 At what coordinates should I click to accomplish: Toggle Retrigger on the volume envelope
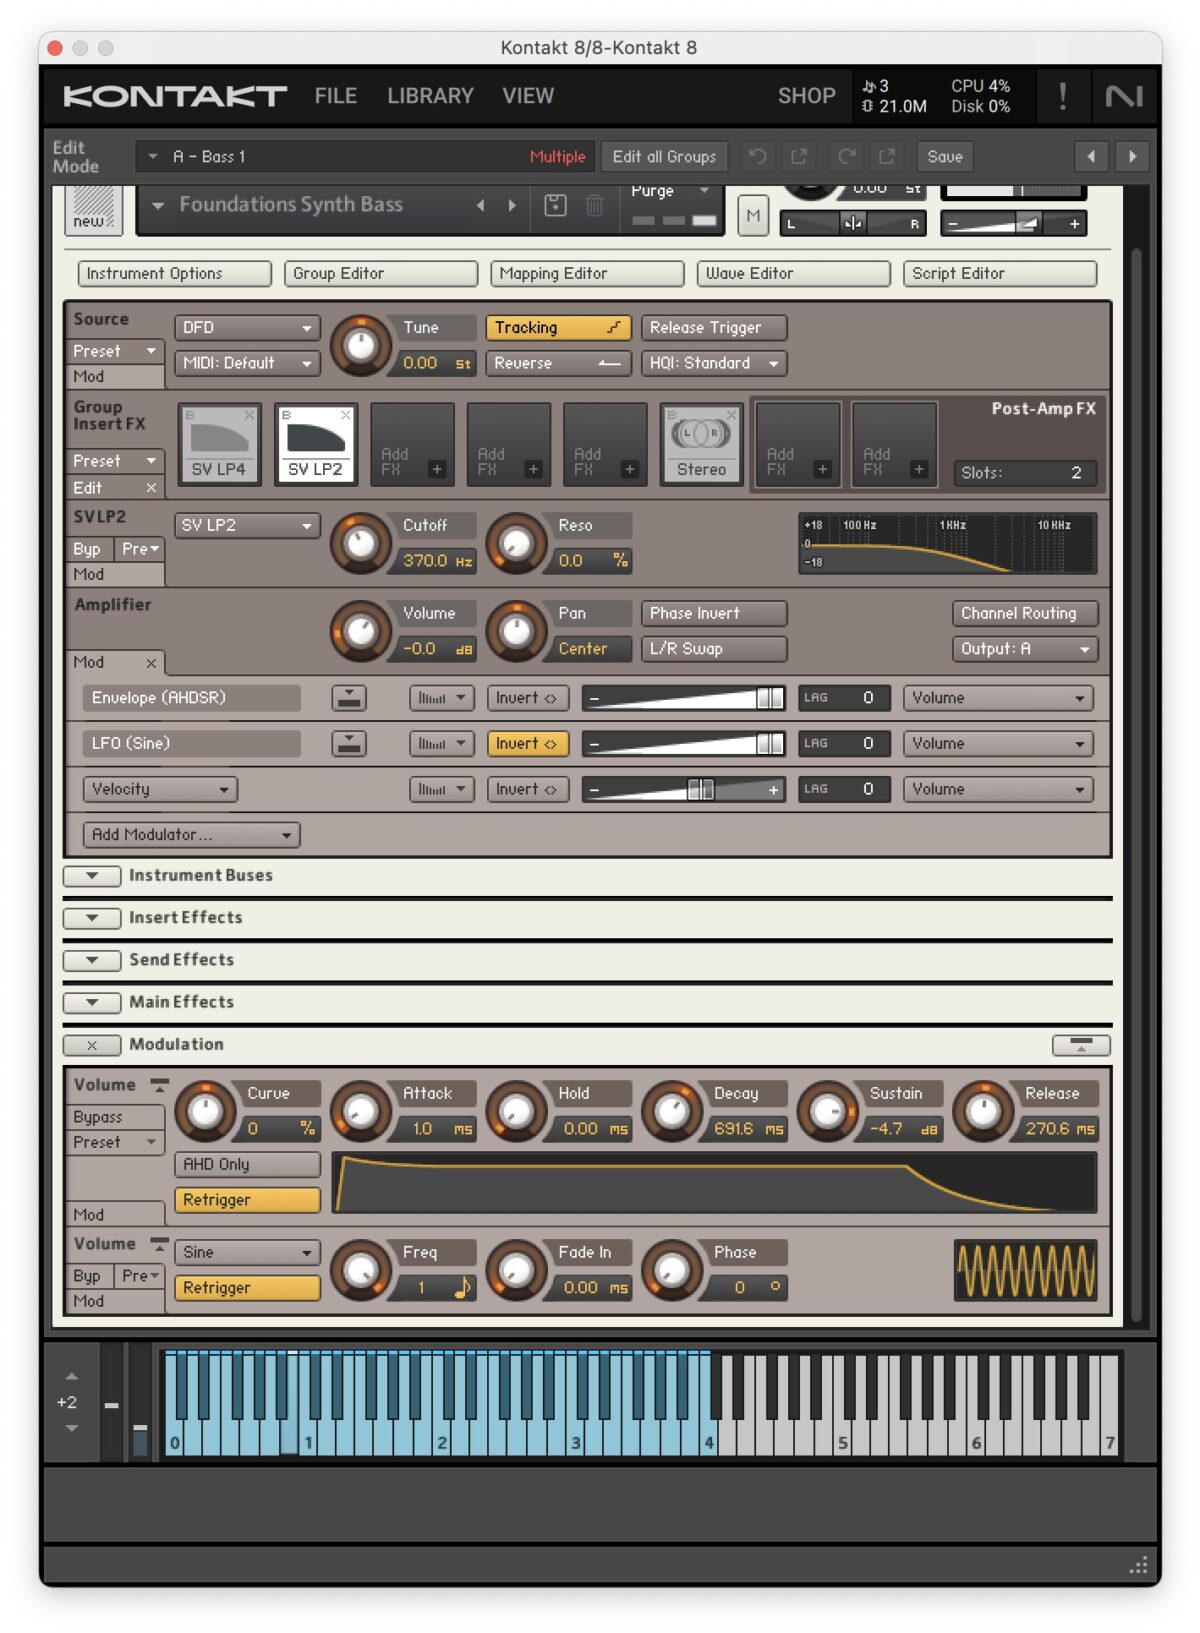point(248,1200)
